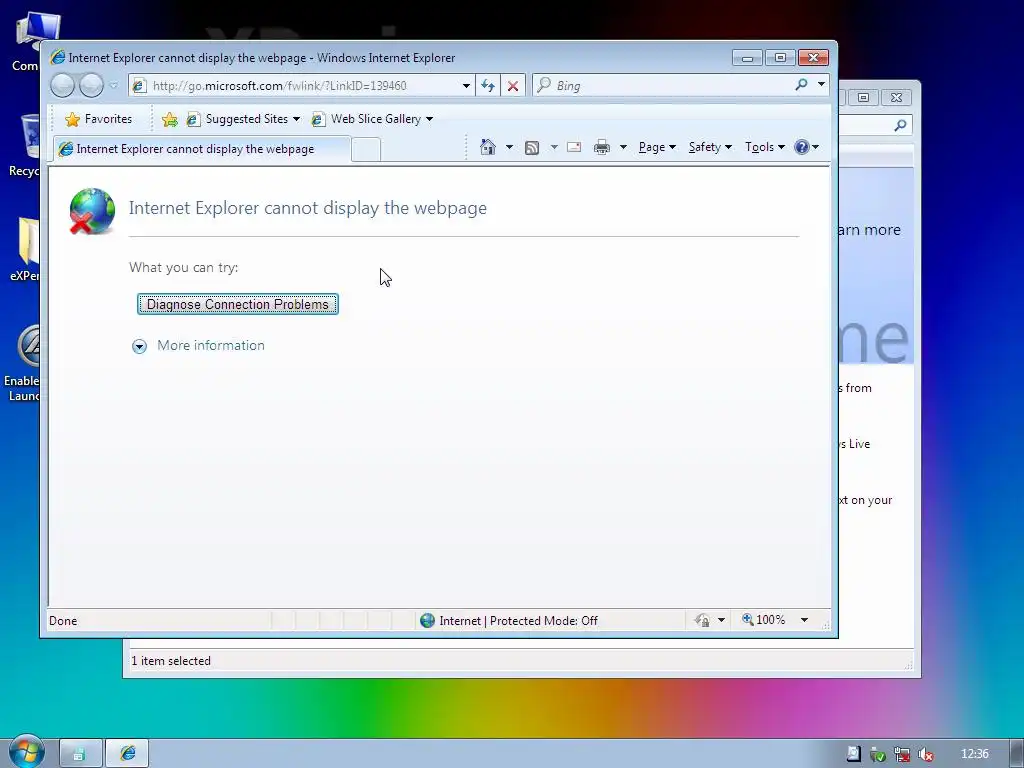
Task: Click the Forward navigation button
Action: pyautogui.click(x=91, y=86)
